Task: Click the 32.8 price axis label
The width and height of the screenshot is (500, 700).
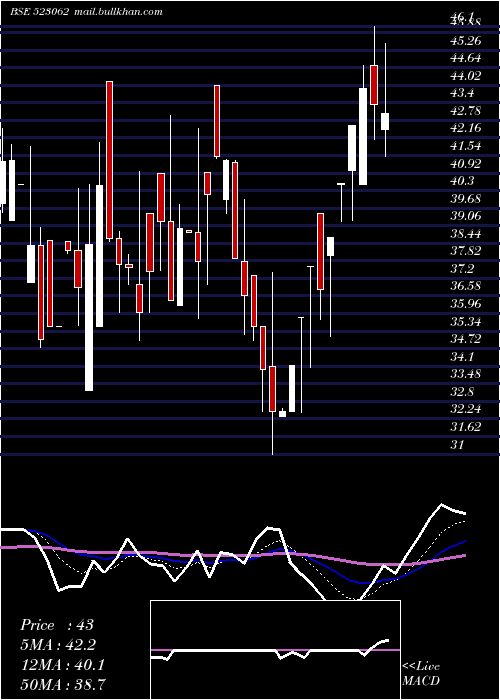Action: point(462,392)
